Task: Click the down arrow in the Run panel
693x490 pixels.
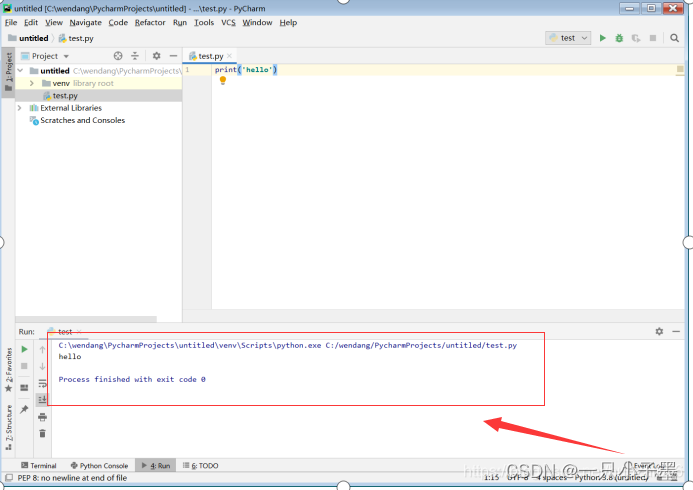Action: (x=42, y=366)
